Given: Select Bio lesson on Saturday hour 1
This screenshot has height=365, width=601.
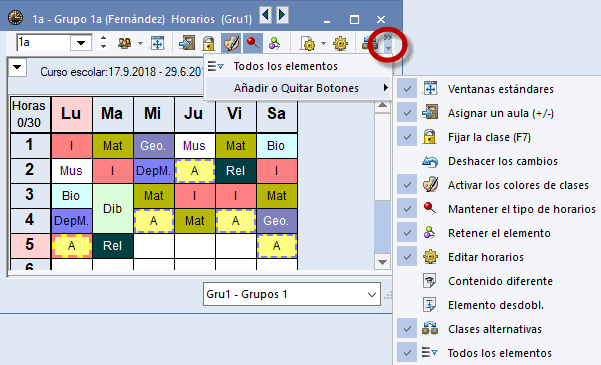Looking at the screenshot, I should (x=276, y=146).
